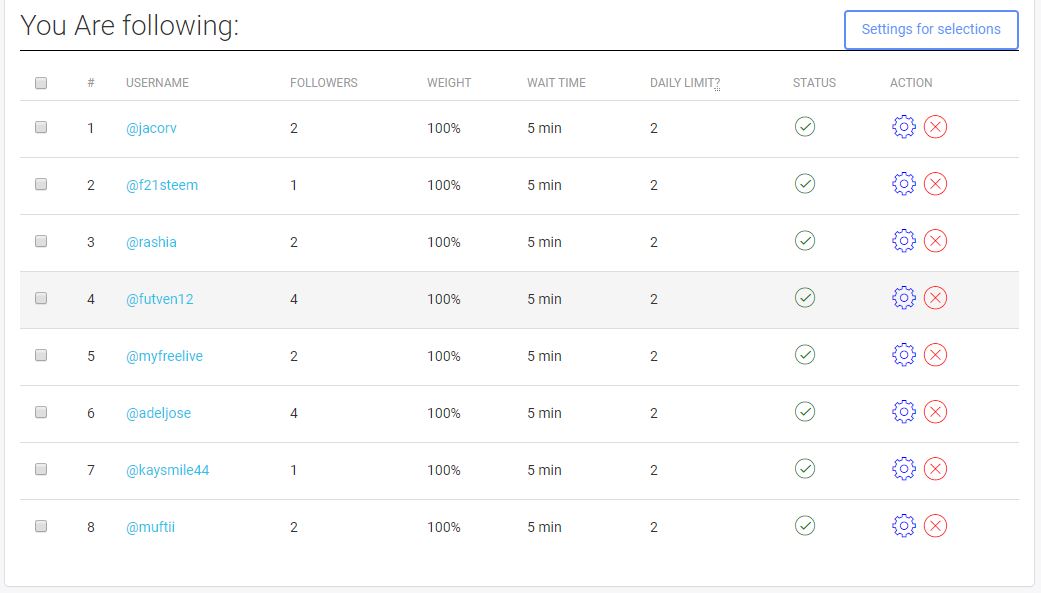Visit the @rashia username link
The width and height of the screenshot is (1041, 593).
click(x=151, y=242)
